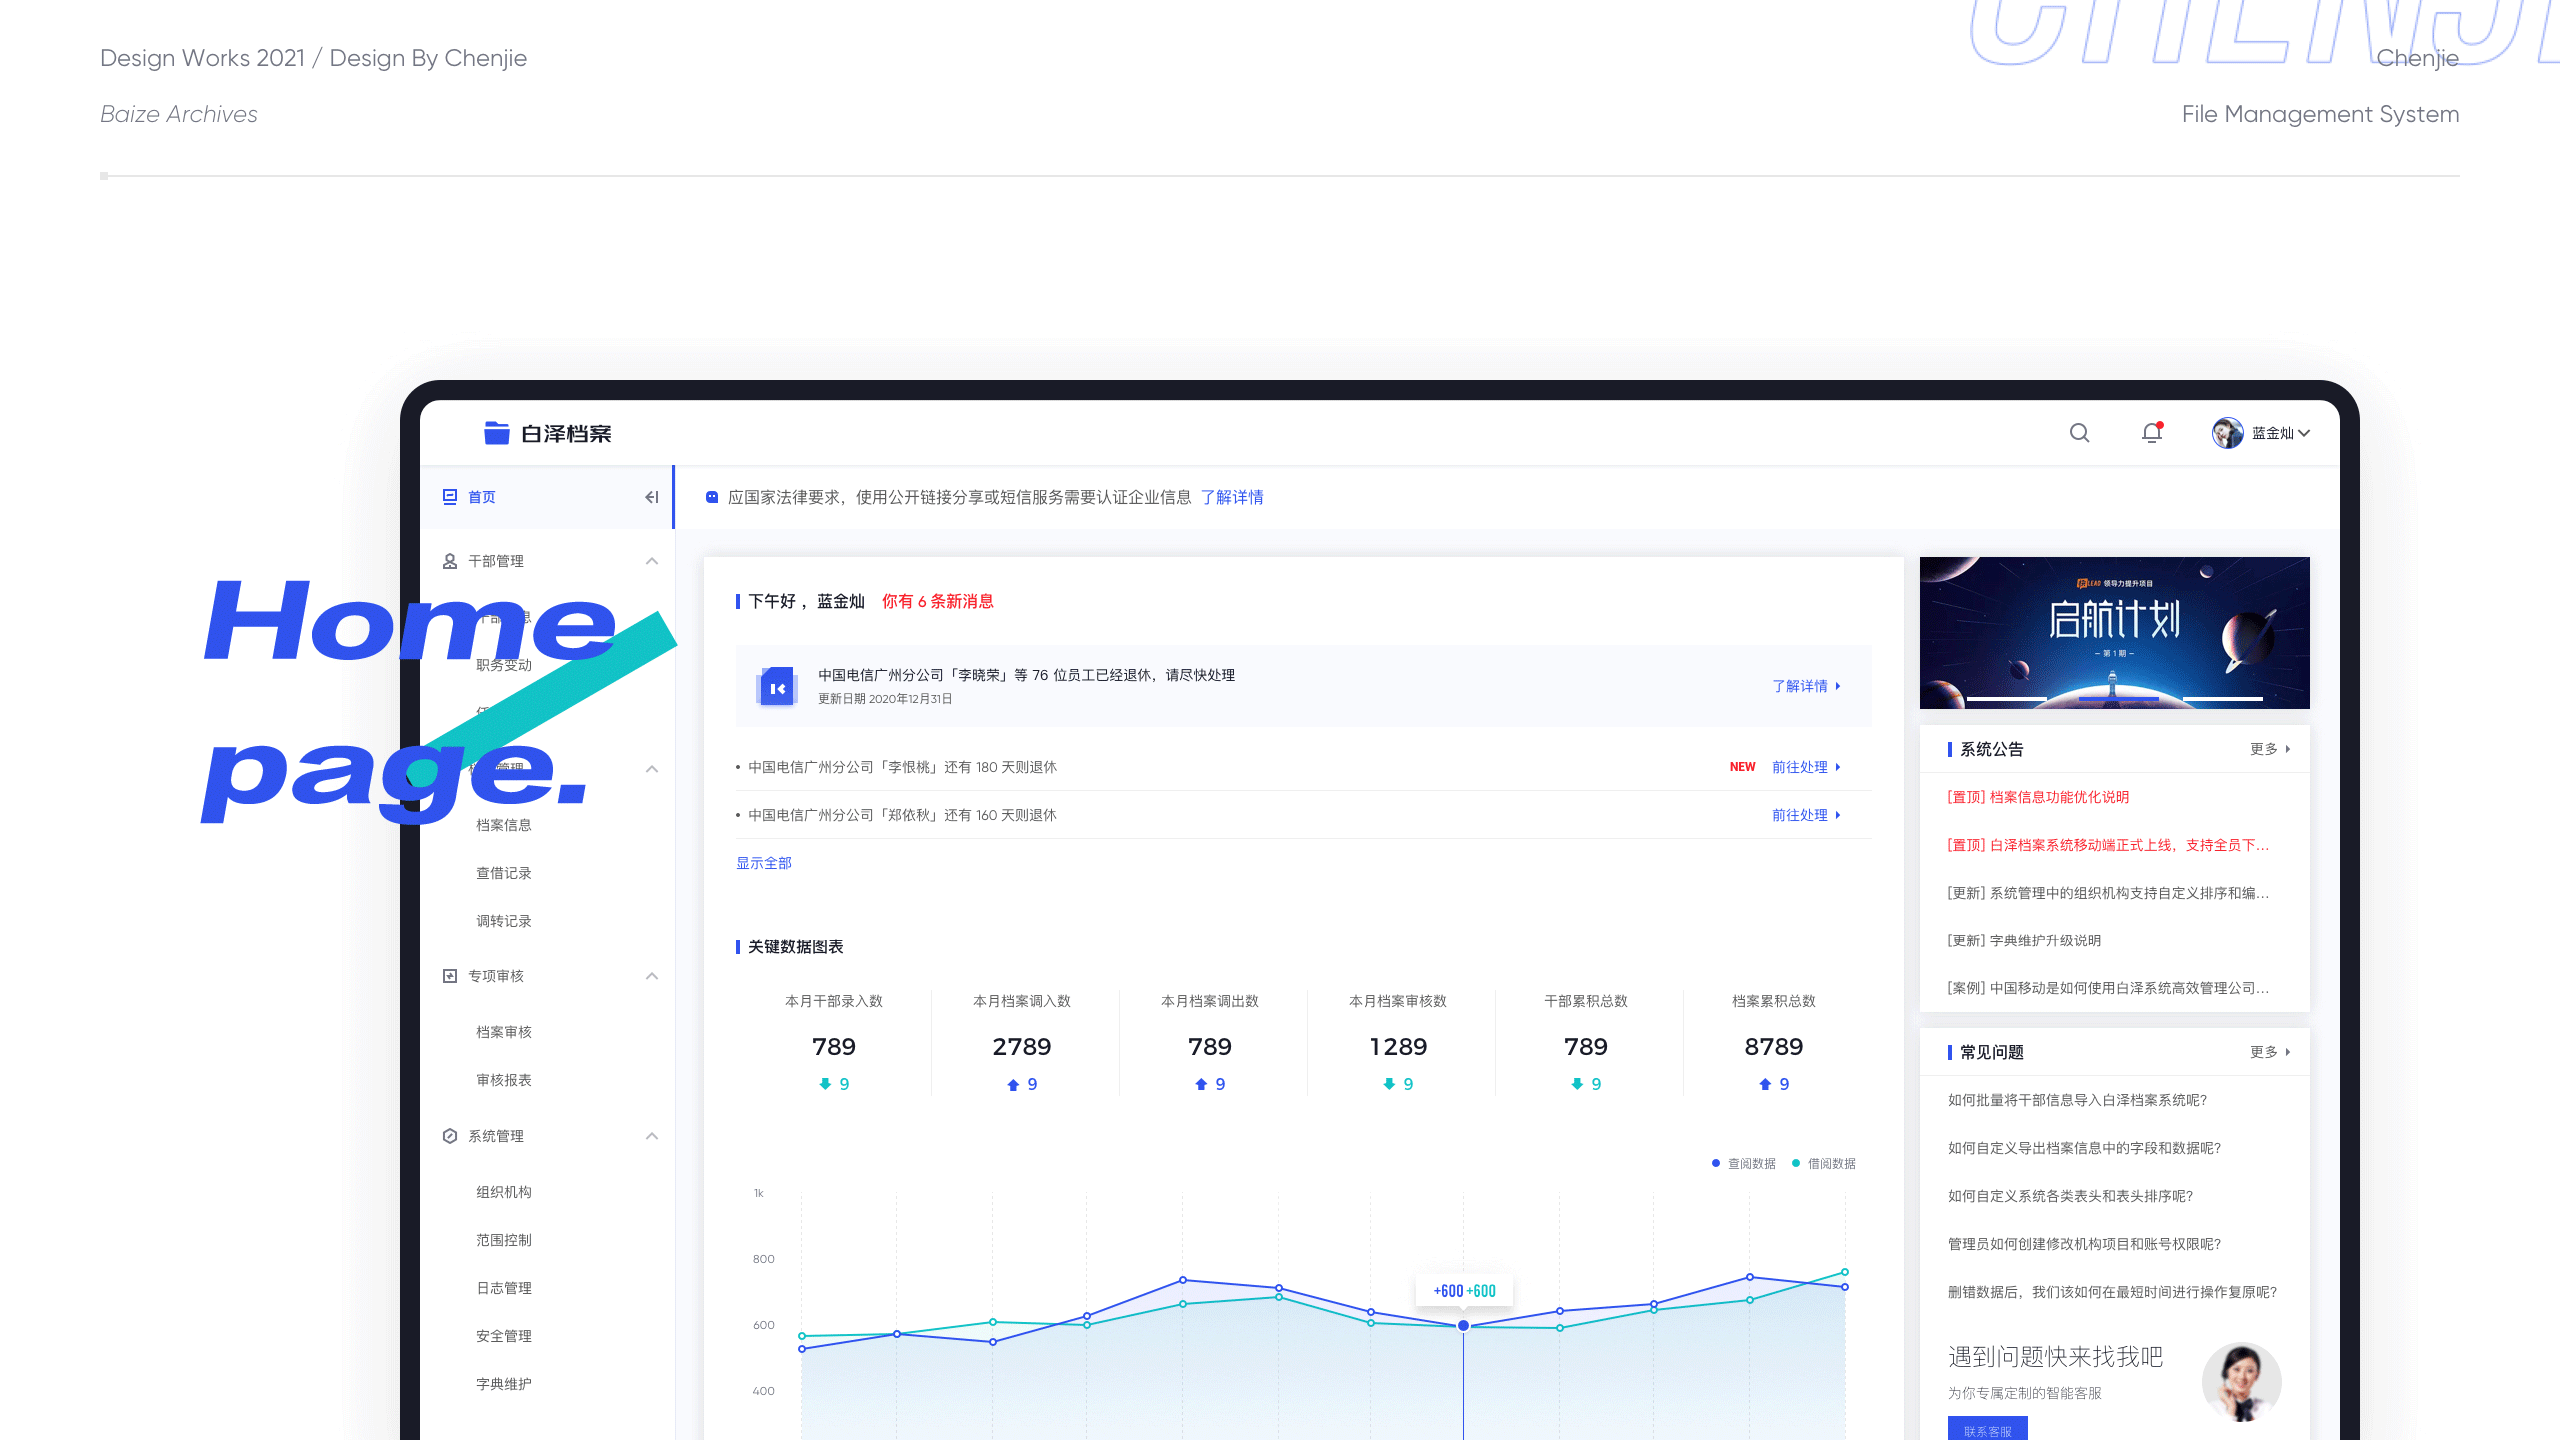Image resolution: width=2560 pixels, height=1440 pixels.
Task: Click 你有 6 条新消息
Action: 938,601
